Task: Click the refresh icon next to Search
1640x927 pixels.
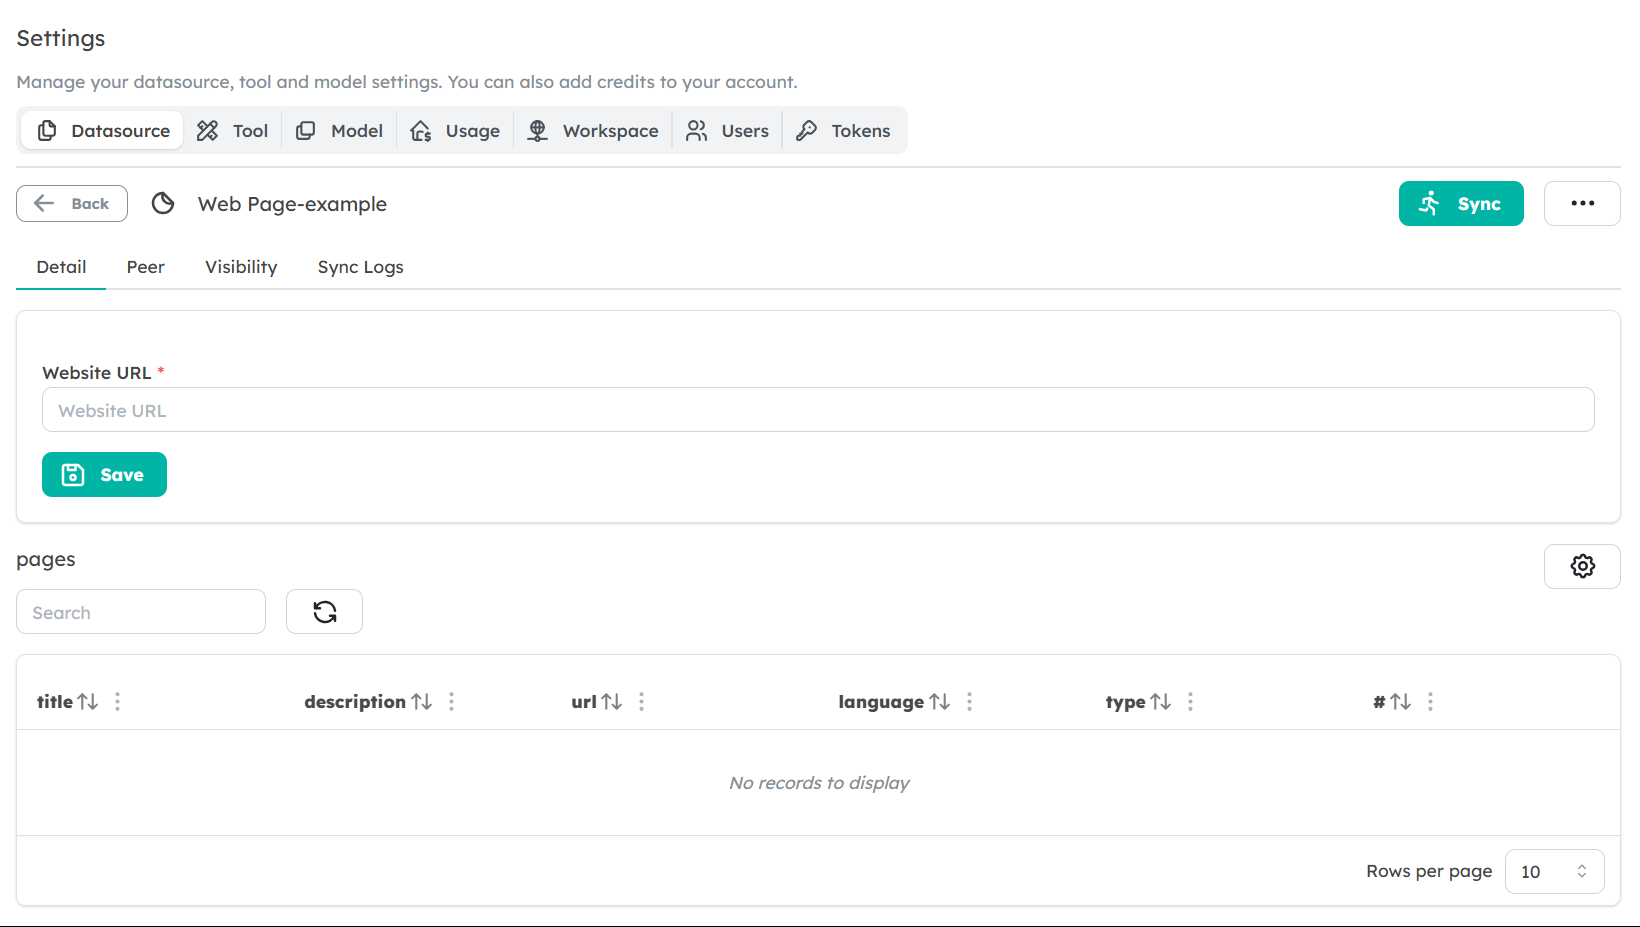Action: click(x=324, y=612)
